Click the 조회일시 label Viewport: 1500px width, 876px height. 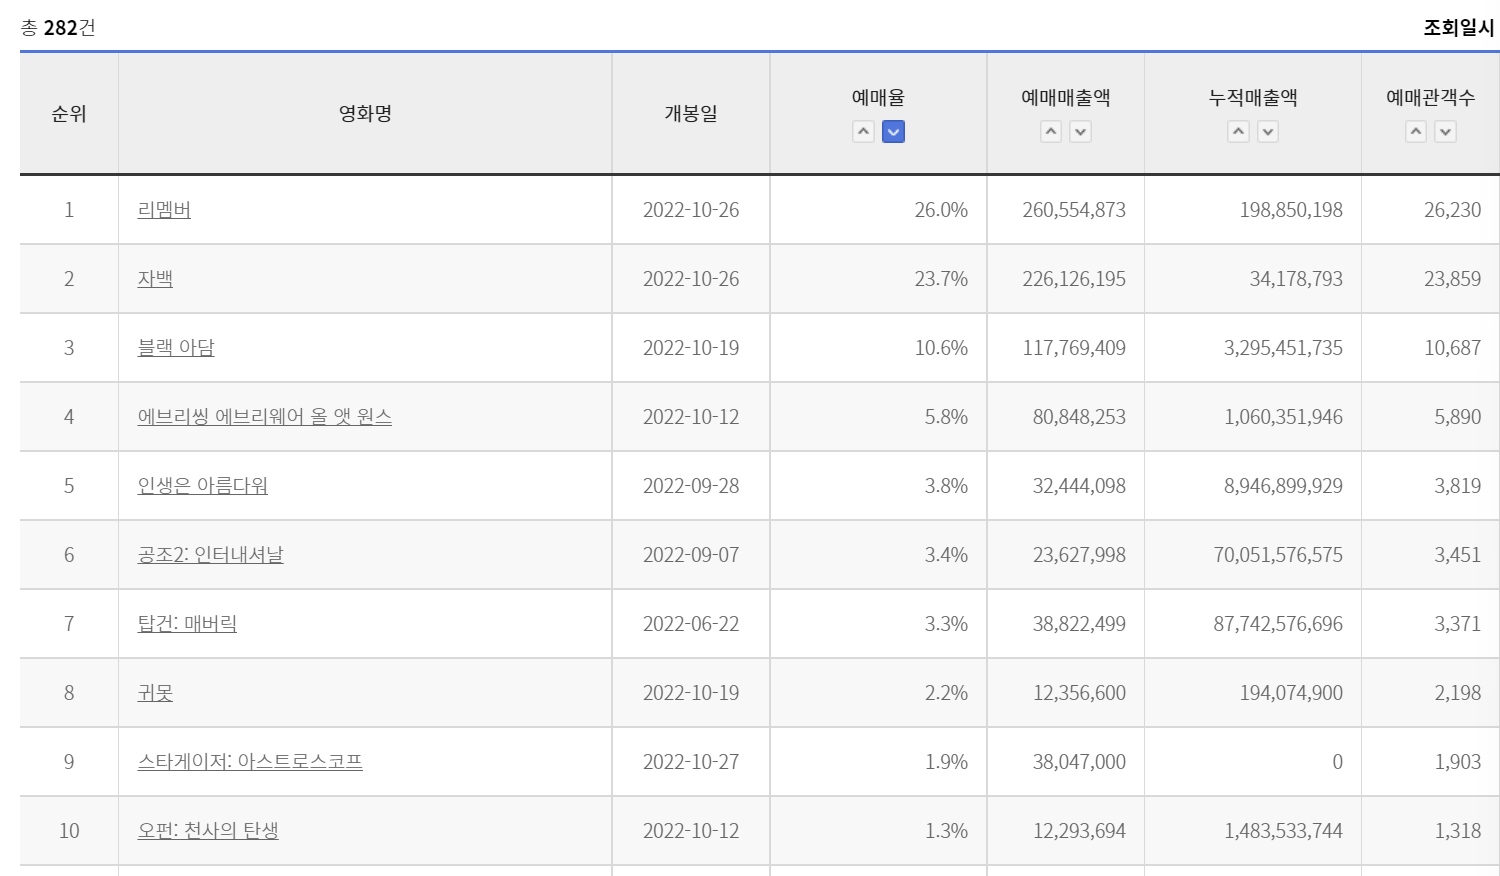(x=1459, y=28)
